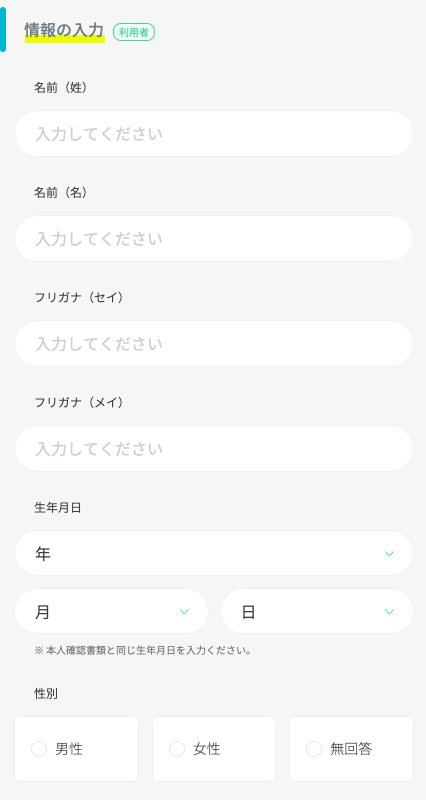Screen dimensions: 426x800
Task: Click the chevron arrow in 月 selector
Action: 185,612
